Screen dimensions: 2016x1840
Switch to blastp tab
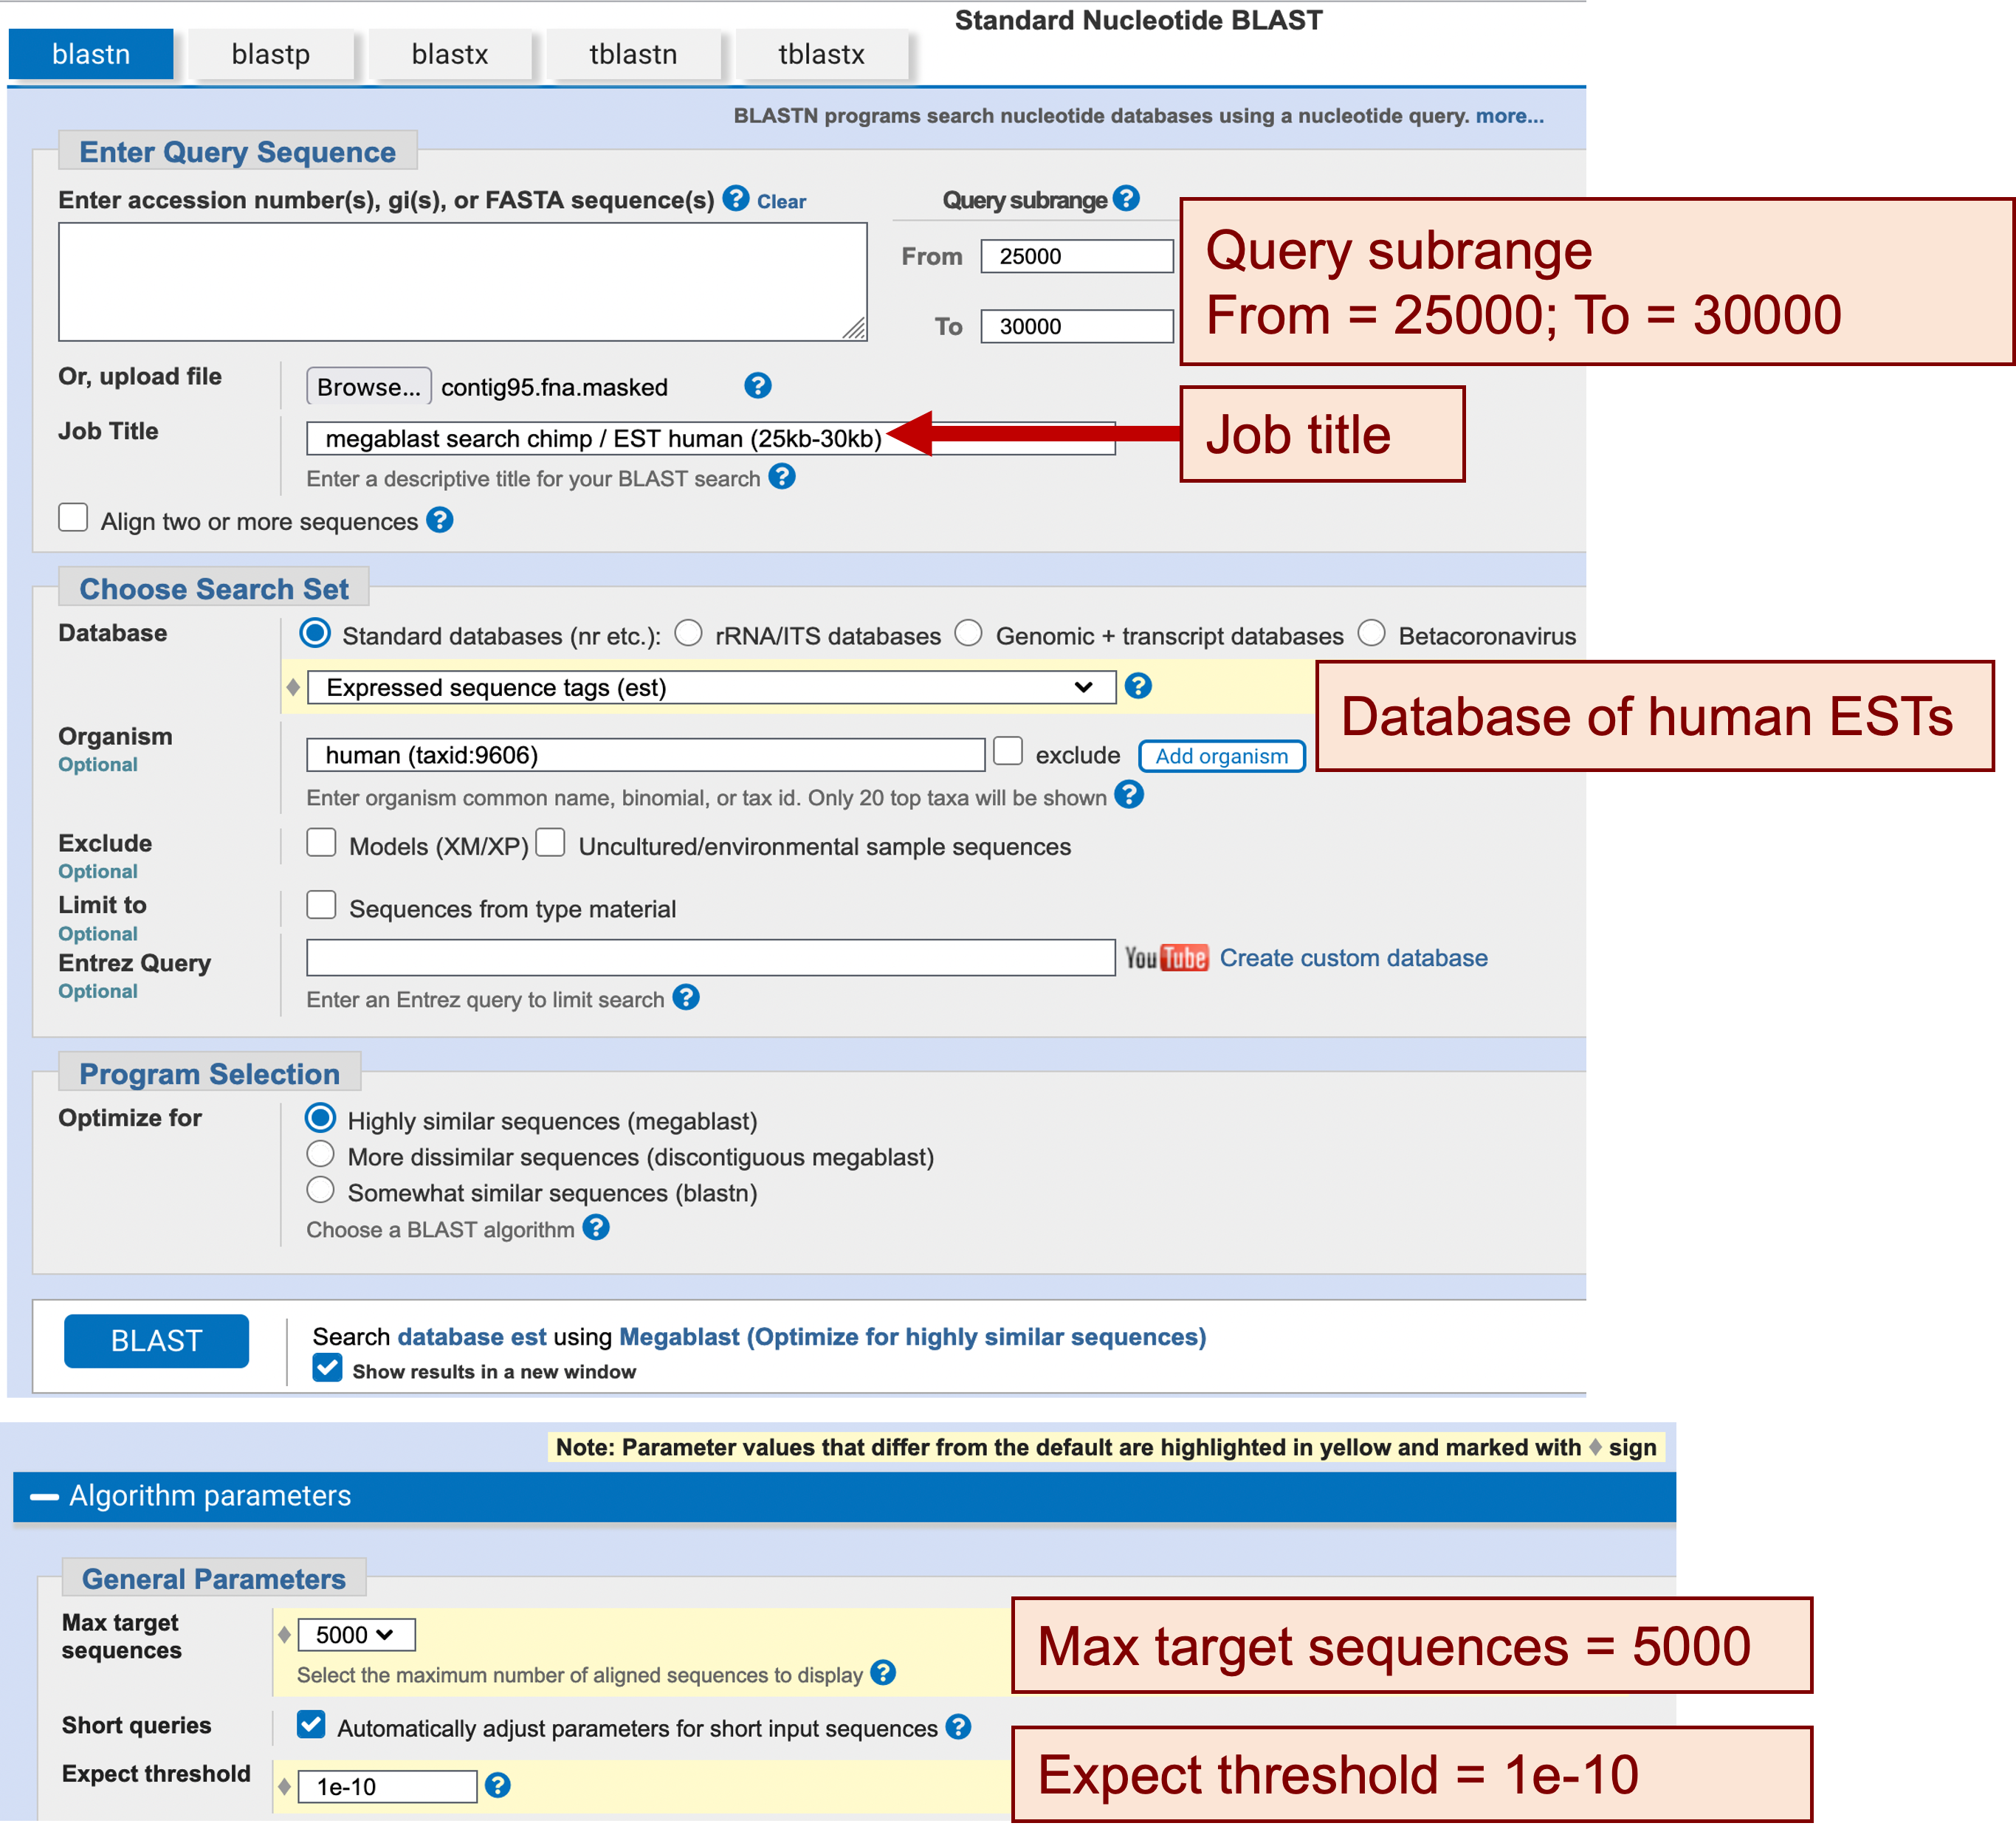(x=270, y=54)
